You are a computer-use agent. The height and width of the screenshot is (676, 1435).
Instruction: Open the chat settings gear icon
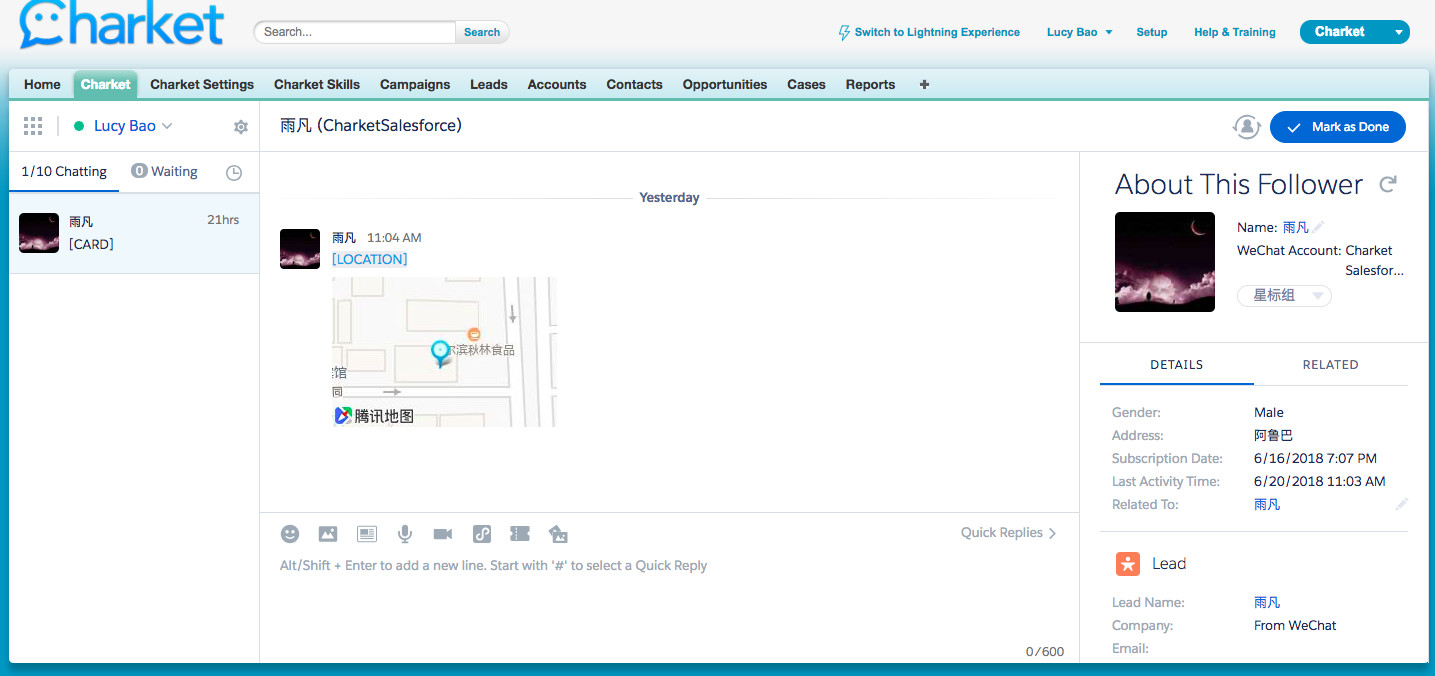coord(240,127)
